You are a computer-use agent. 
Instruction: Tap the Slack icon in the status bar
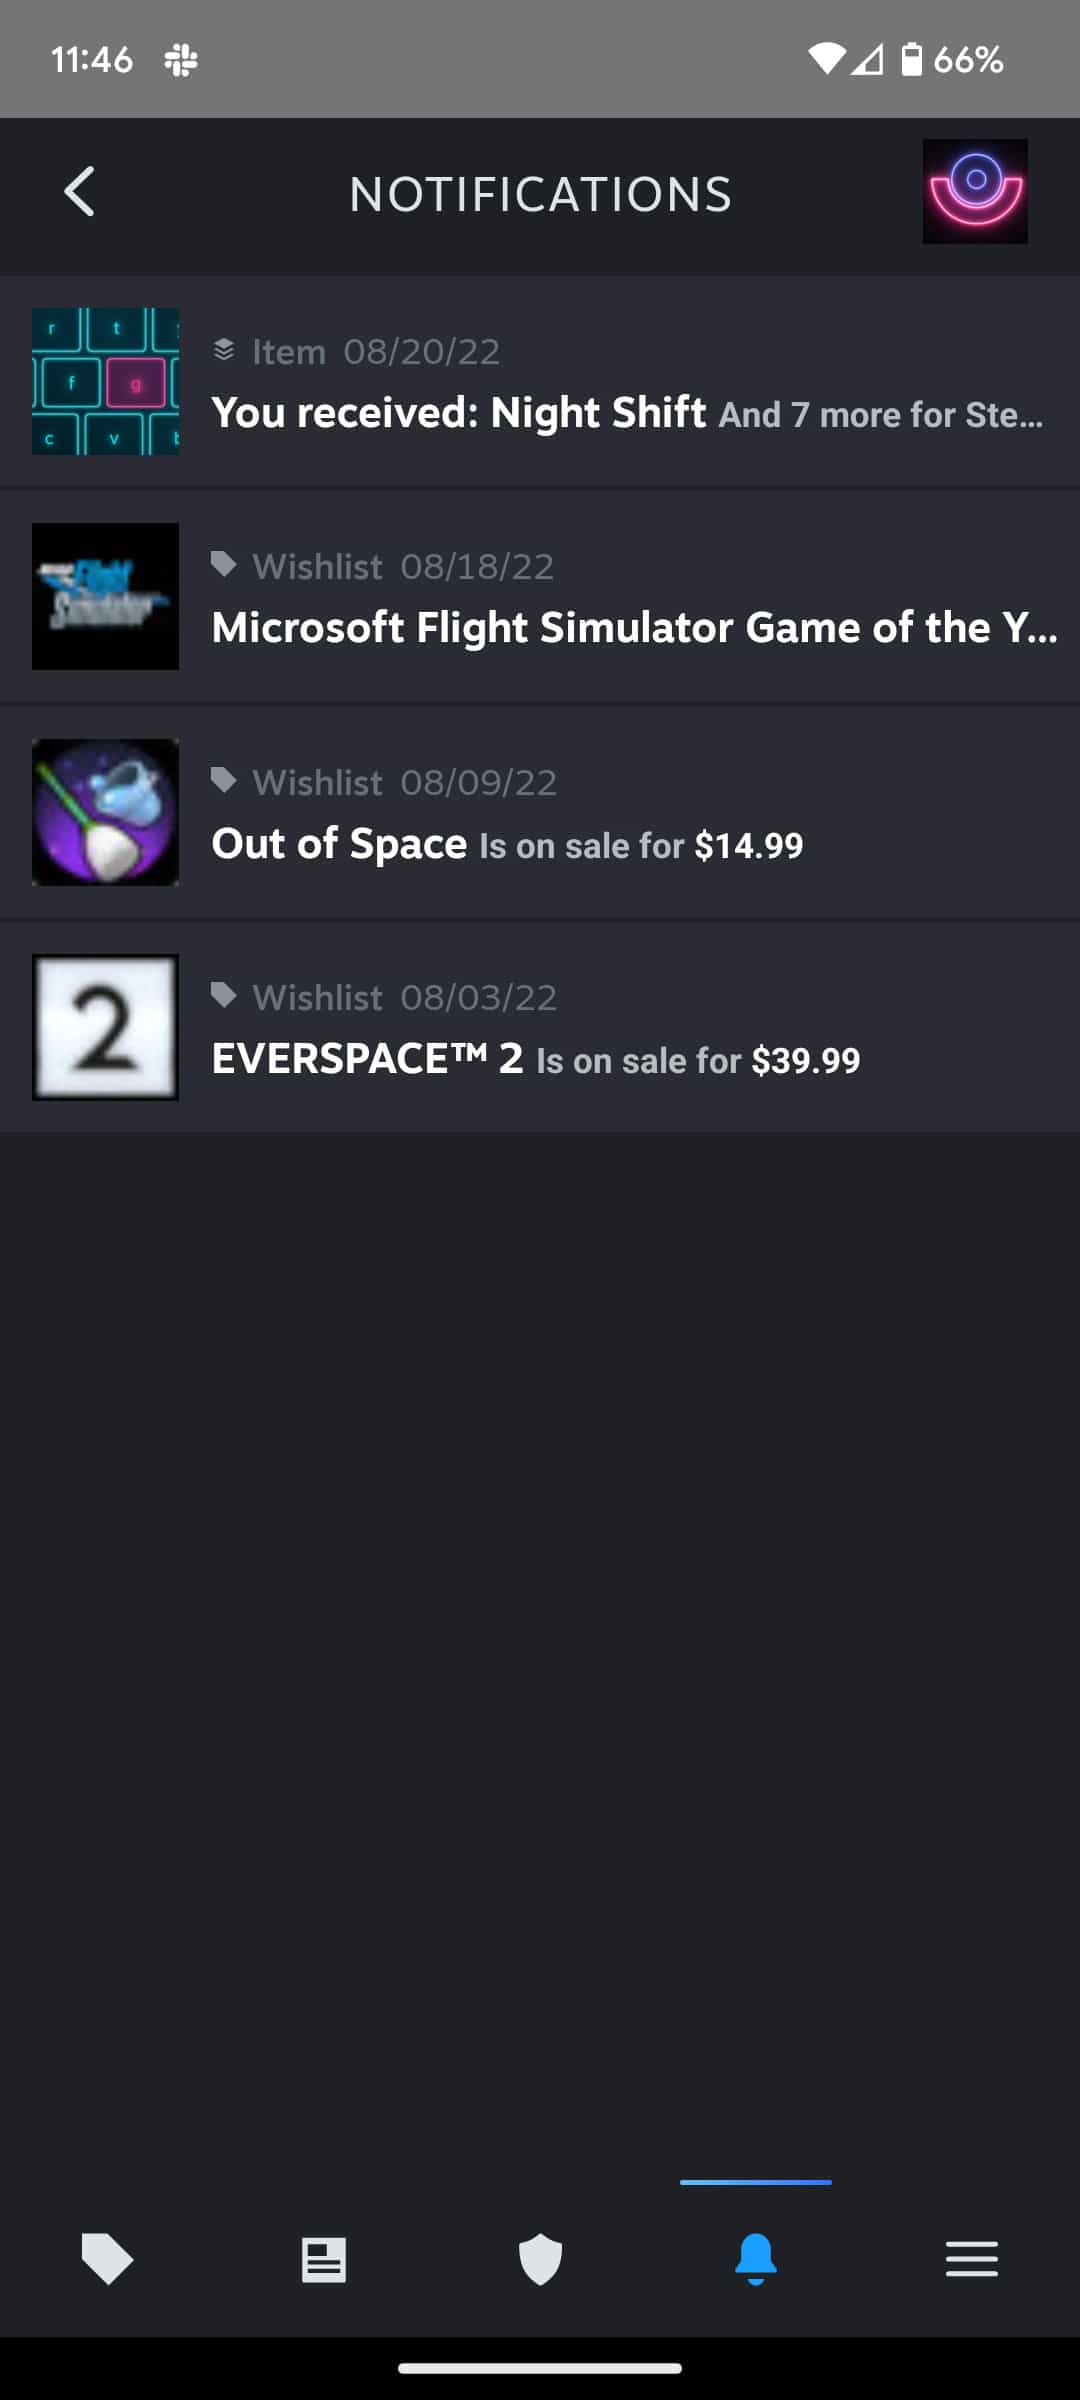tap(180, 59)
